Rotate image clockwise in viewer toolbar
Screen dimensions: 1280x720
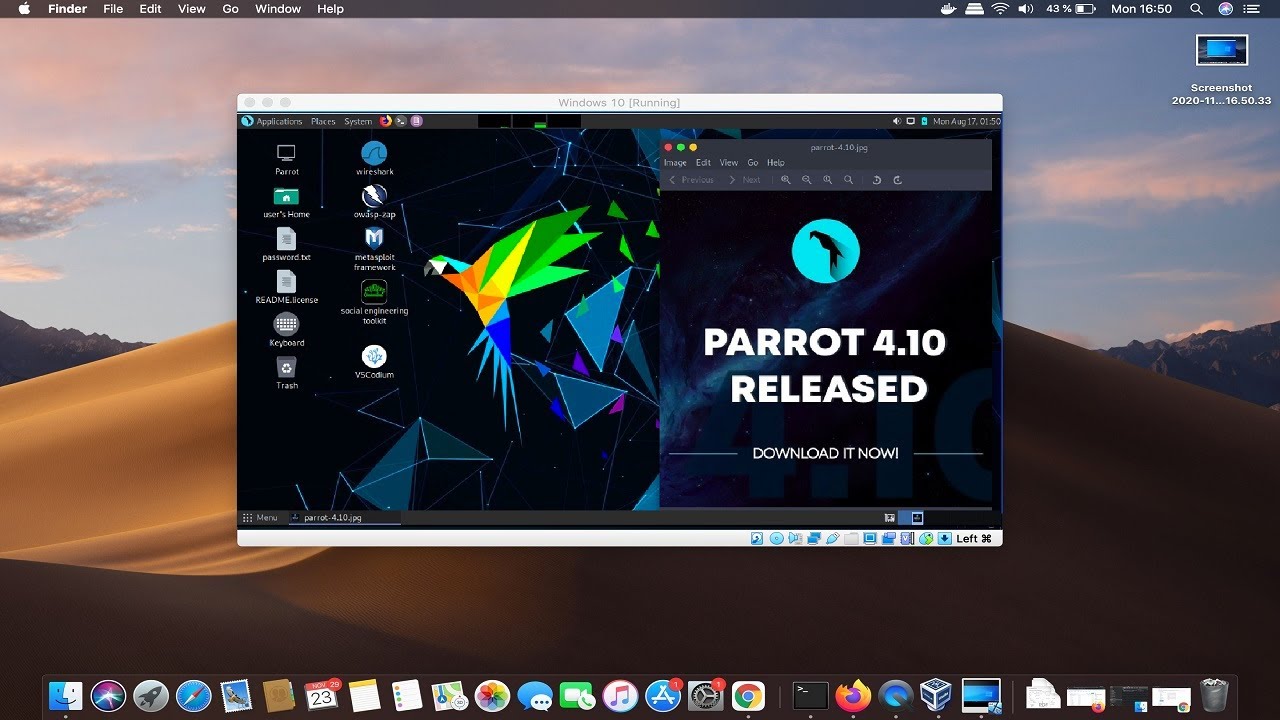pos(897,180)
